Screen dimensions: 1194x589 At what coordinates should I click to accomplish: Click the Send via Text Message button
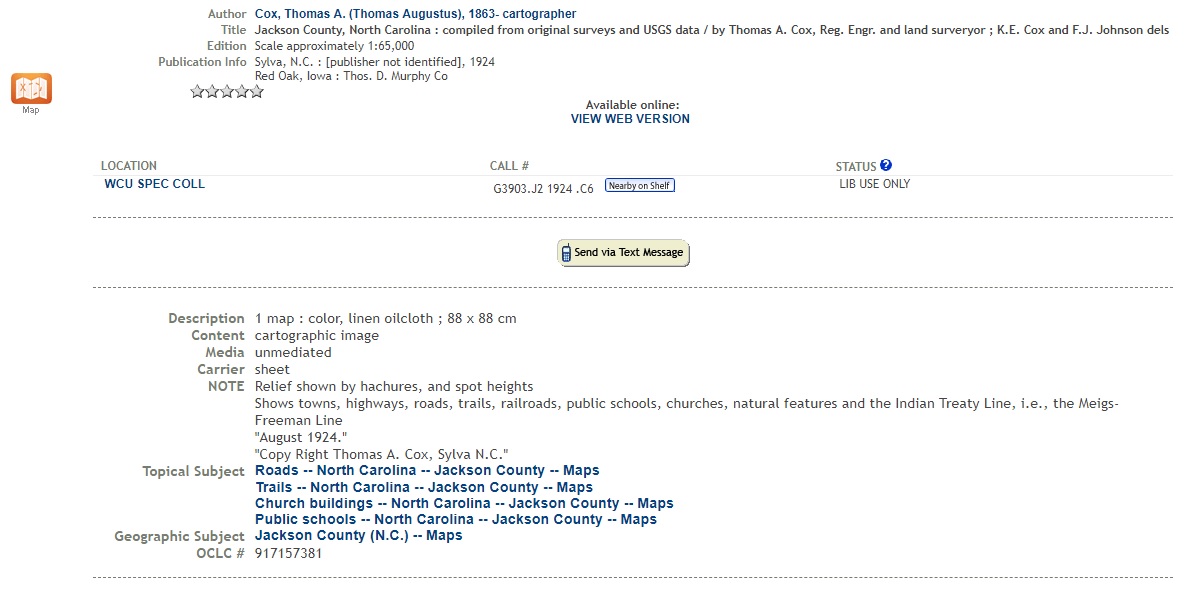point(623,253)
